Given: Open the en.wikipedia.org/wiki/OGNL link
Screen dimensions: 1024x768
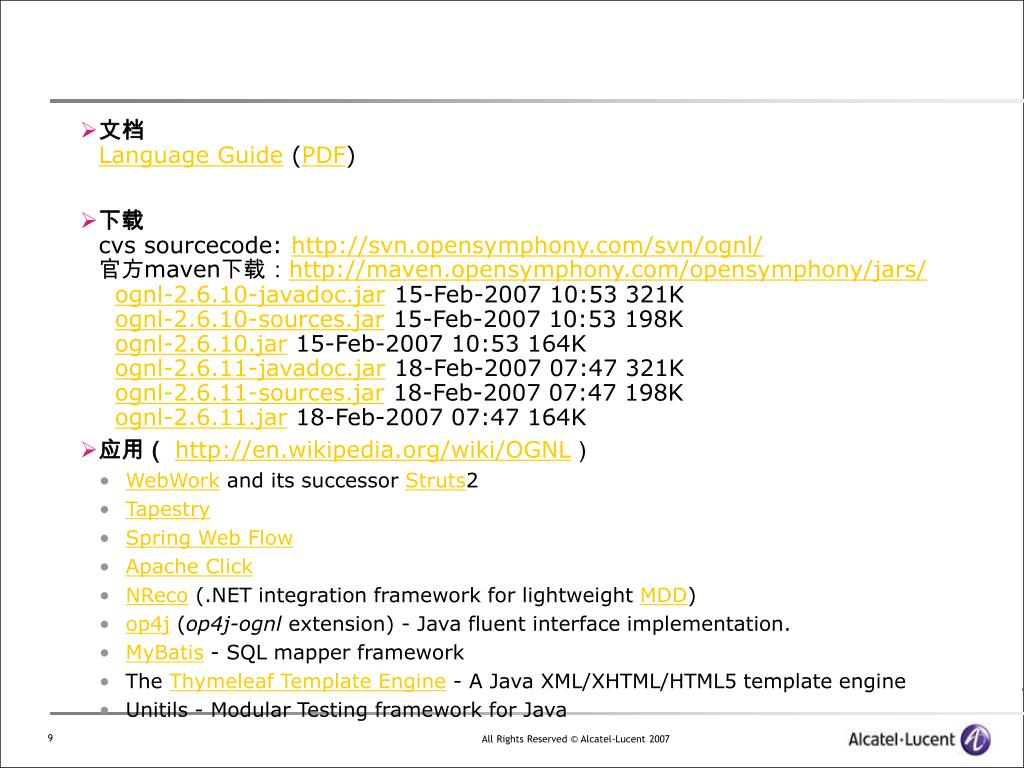Looking at the screenshot, I should pyautogui.click(x=373, y=450).
